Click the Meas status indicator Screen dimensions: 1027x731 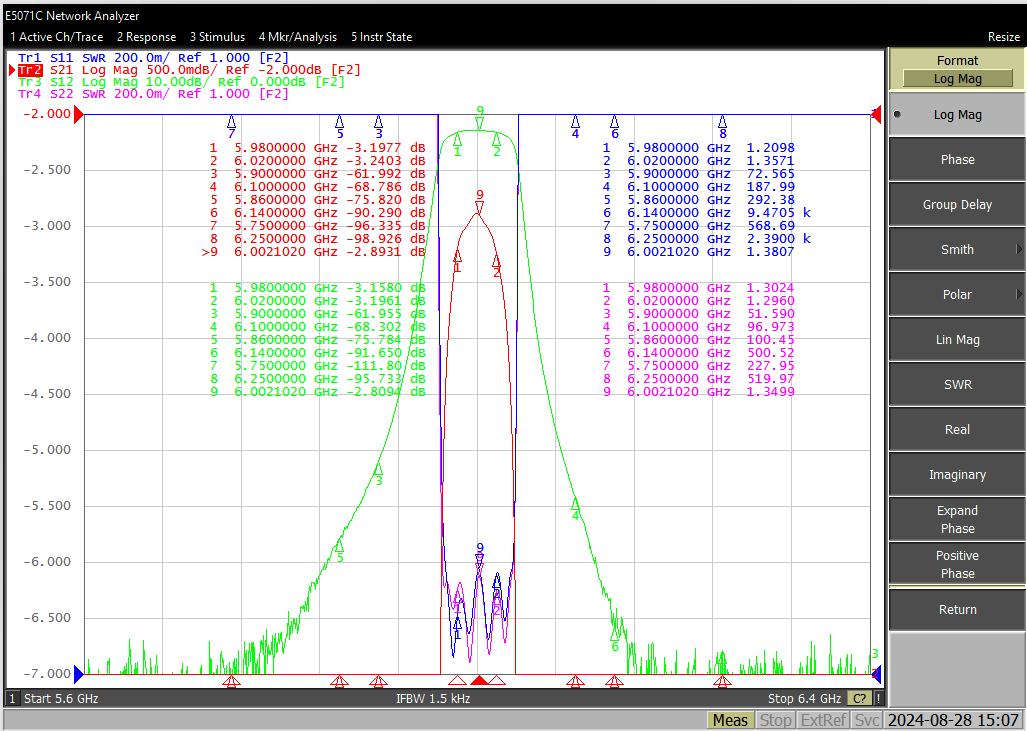tap(730, 721)
